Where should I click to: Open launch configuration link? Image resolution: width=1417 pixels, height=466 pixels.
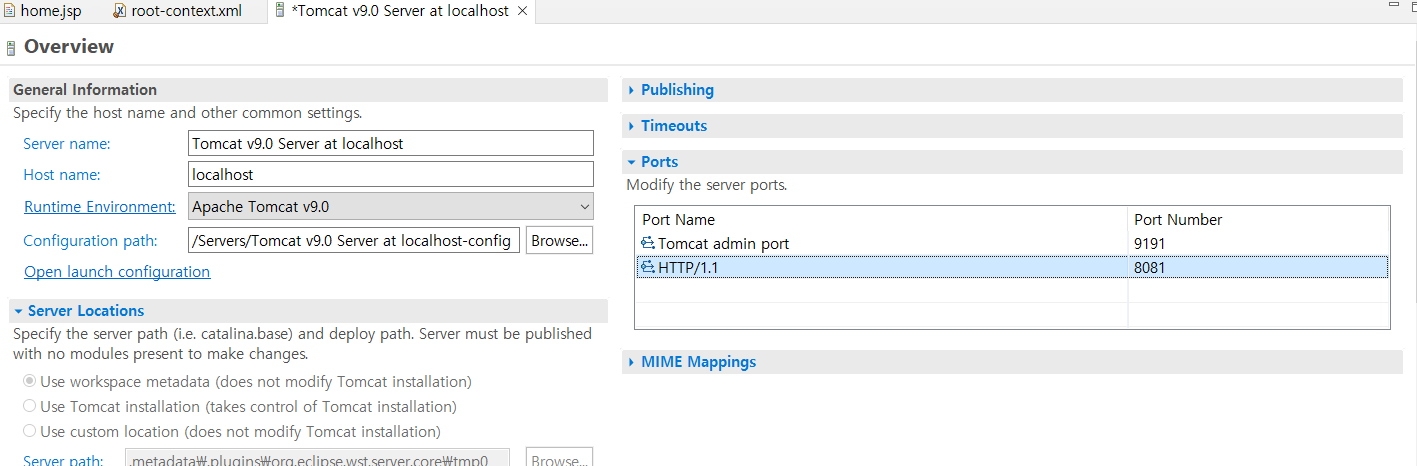[x=117, y=272]
